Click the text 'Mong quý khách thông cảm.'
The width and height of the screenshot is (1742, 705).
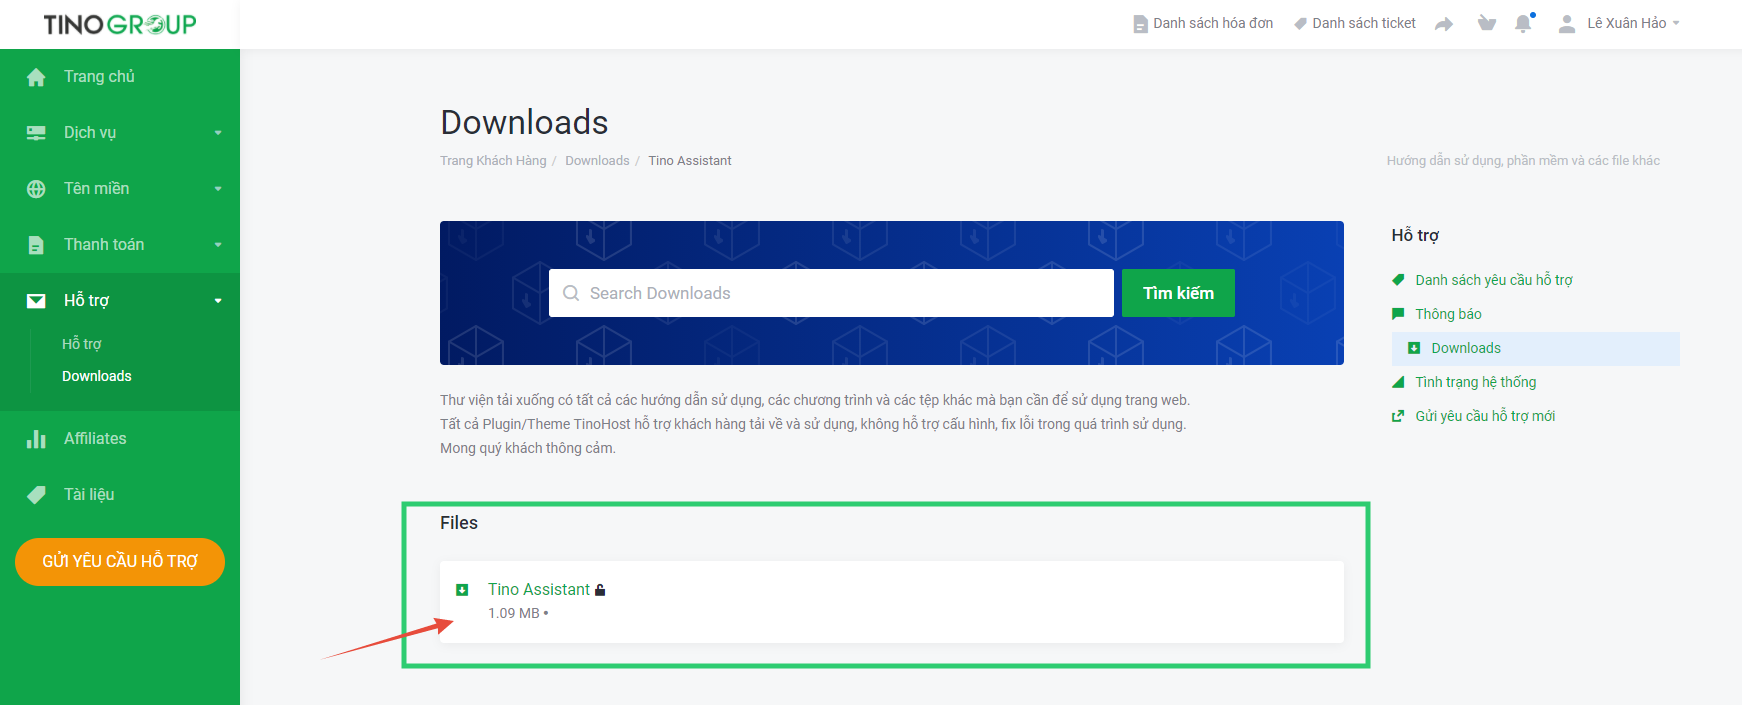[528, 448]
